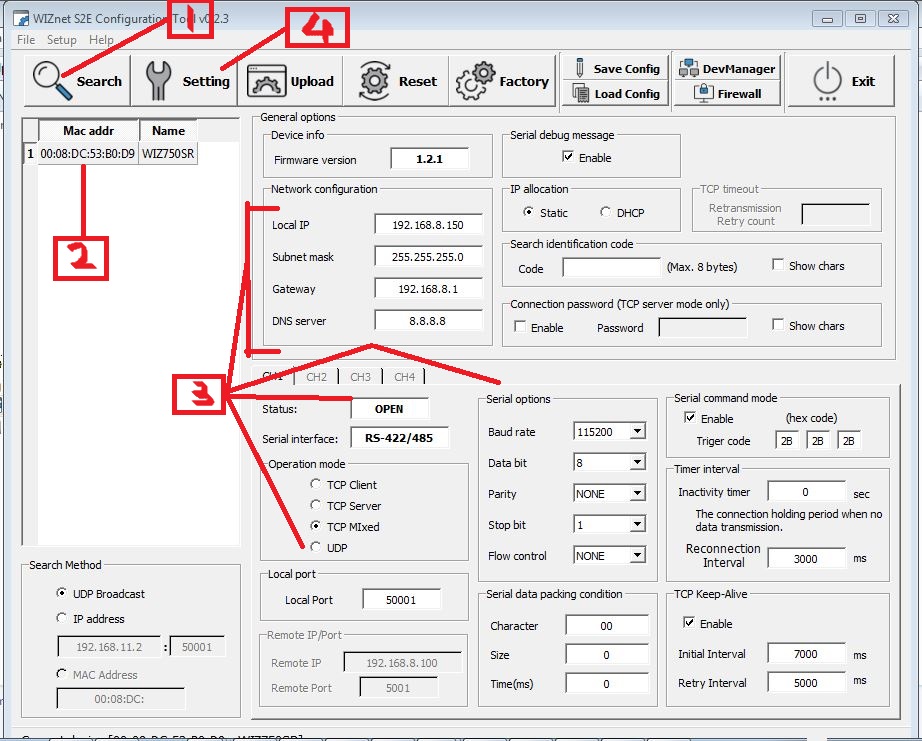
Task: Click the Upload button label
Action: pos(312,81)
